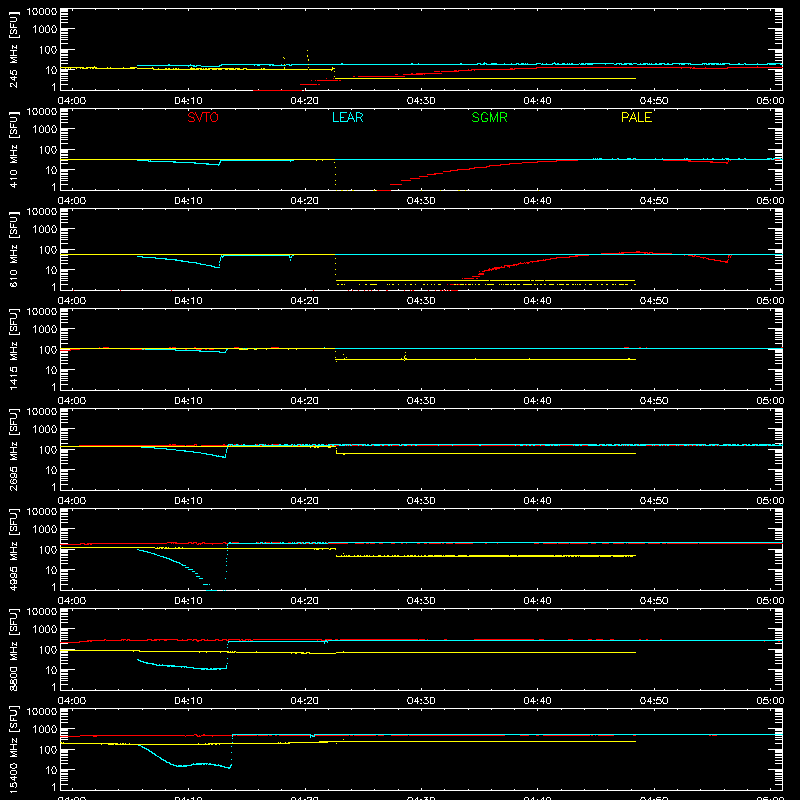This screenshot has width=800, height=800.
Task: Click the 04:10 time label of the 610 MHz plot
Action: [188, 301]
